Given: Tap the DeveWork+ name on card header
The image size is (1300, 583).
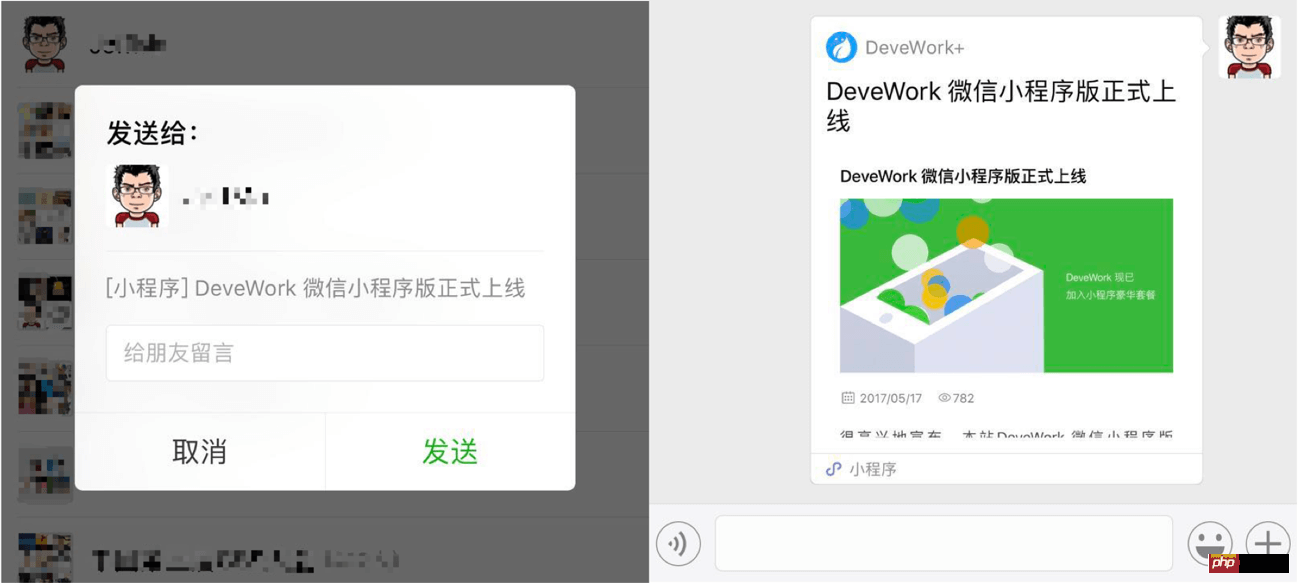Looking at the screenshot, I should tap(914, 47).
